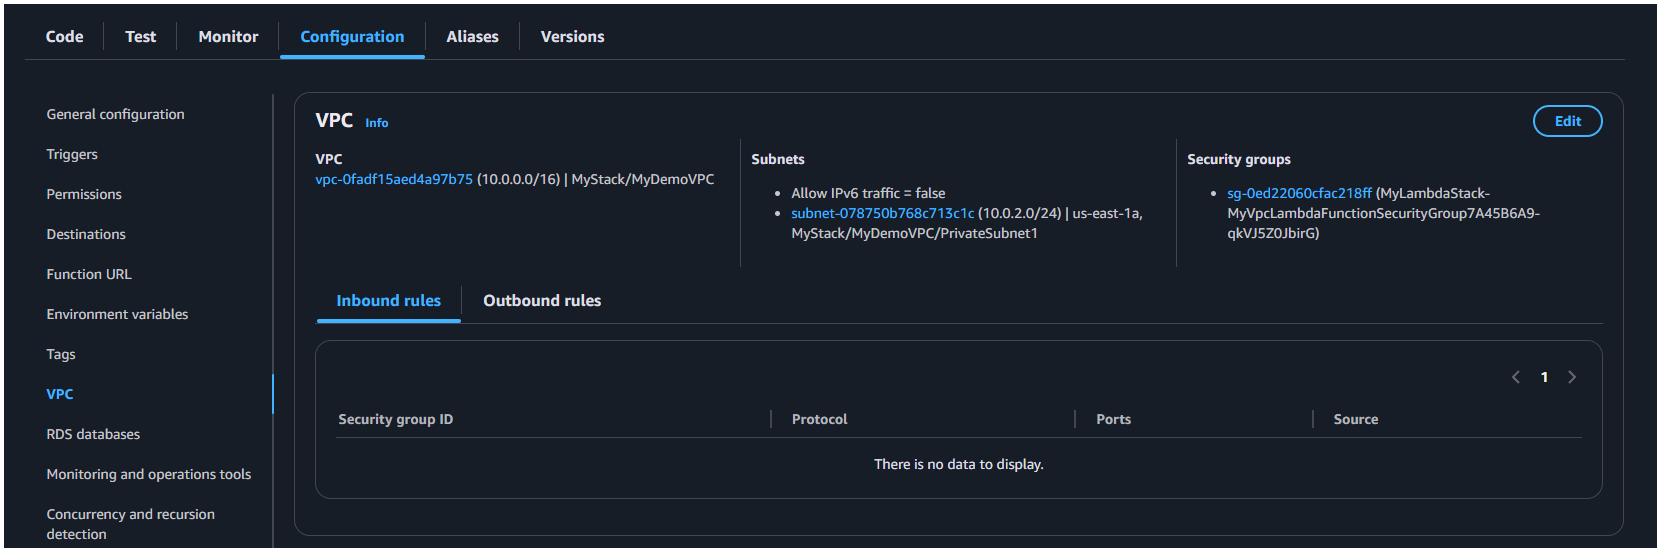1661x552 pixels.
Task: Select Function URL in the sidebar
Action: 89,274
